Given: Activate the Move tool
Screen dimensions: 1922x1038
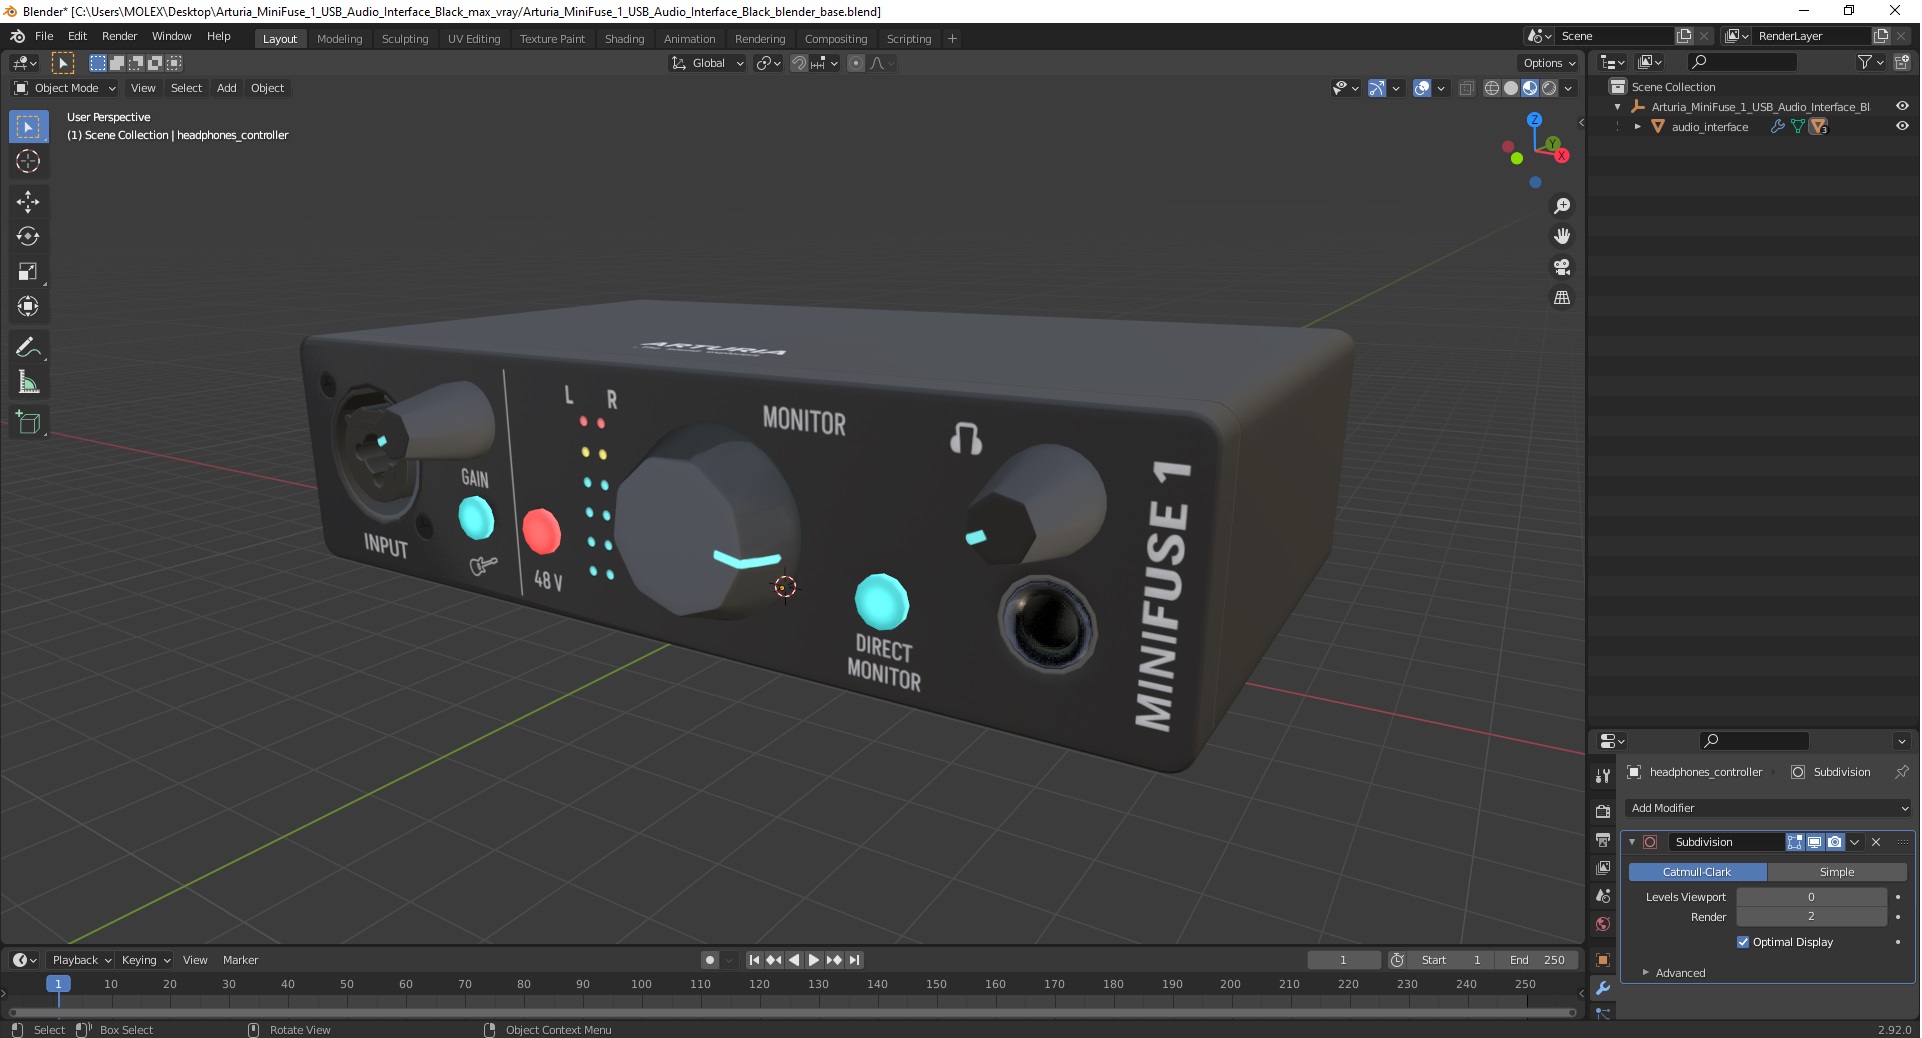Looking at the screenshot, I should [x=28, y=202].
